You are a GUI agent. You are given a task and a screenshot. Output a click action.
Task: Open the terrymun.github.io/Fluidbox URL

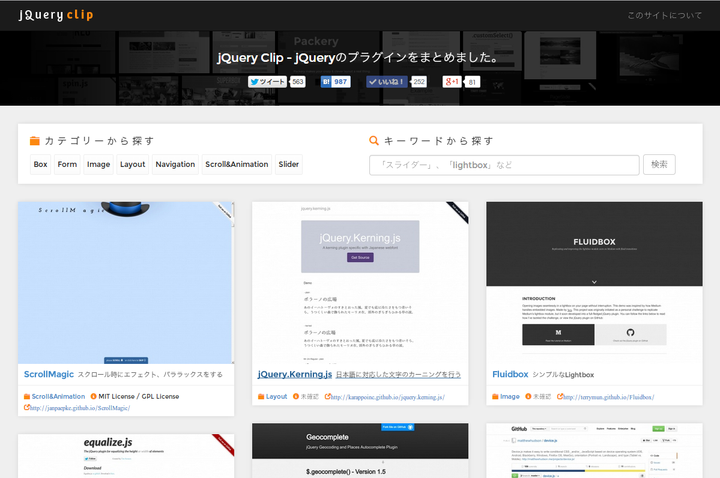tap(608, 397)
